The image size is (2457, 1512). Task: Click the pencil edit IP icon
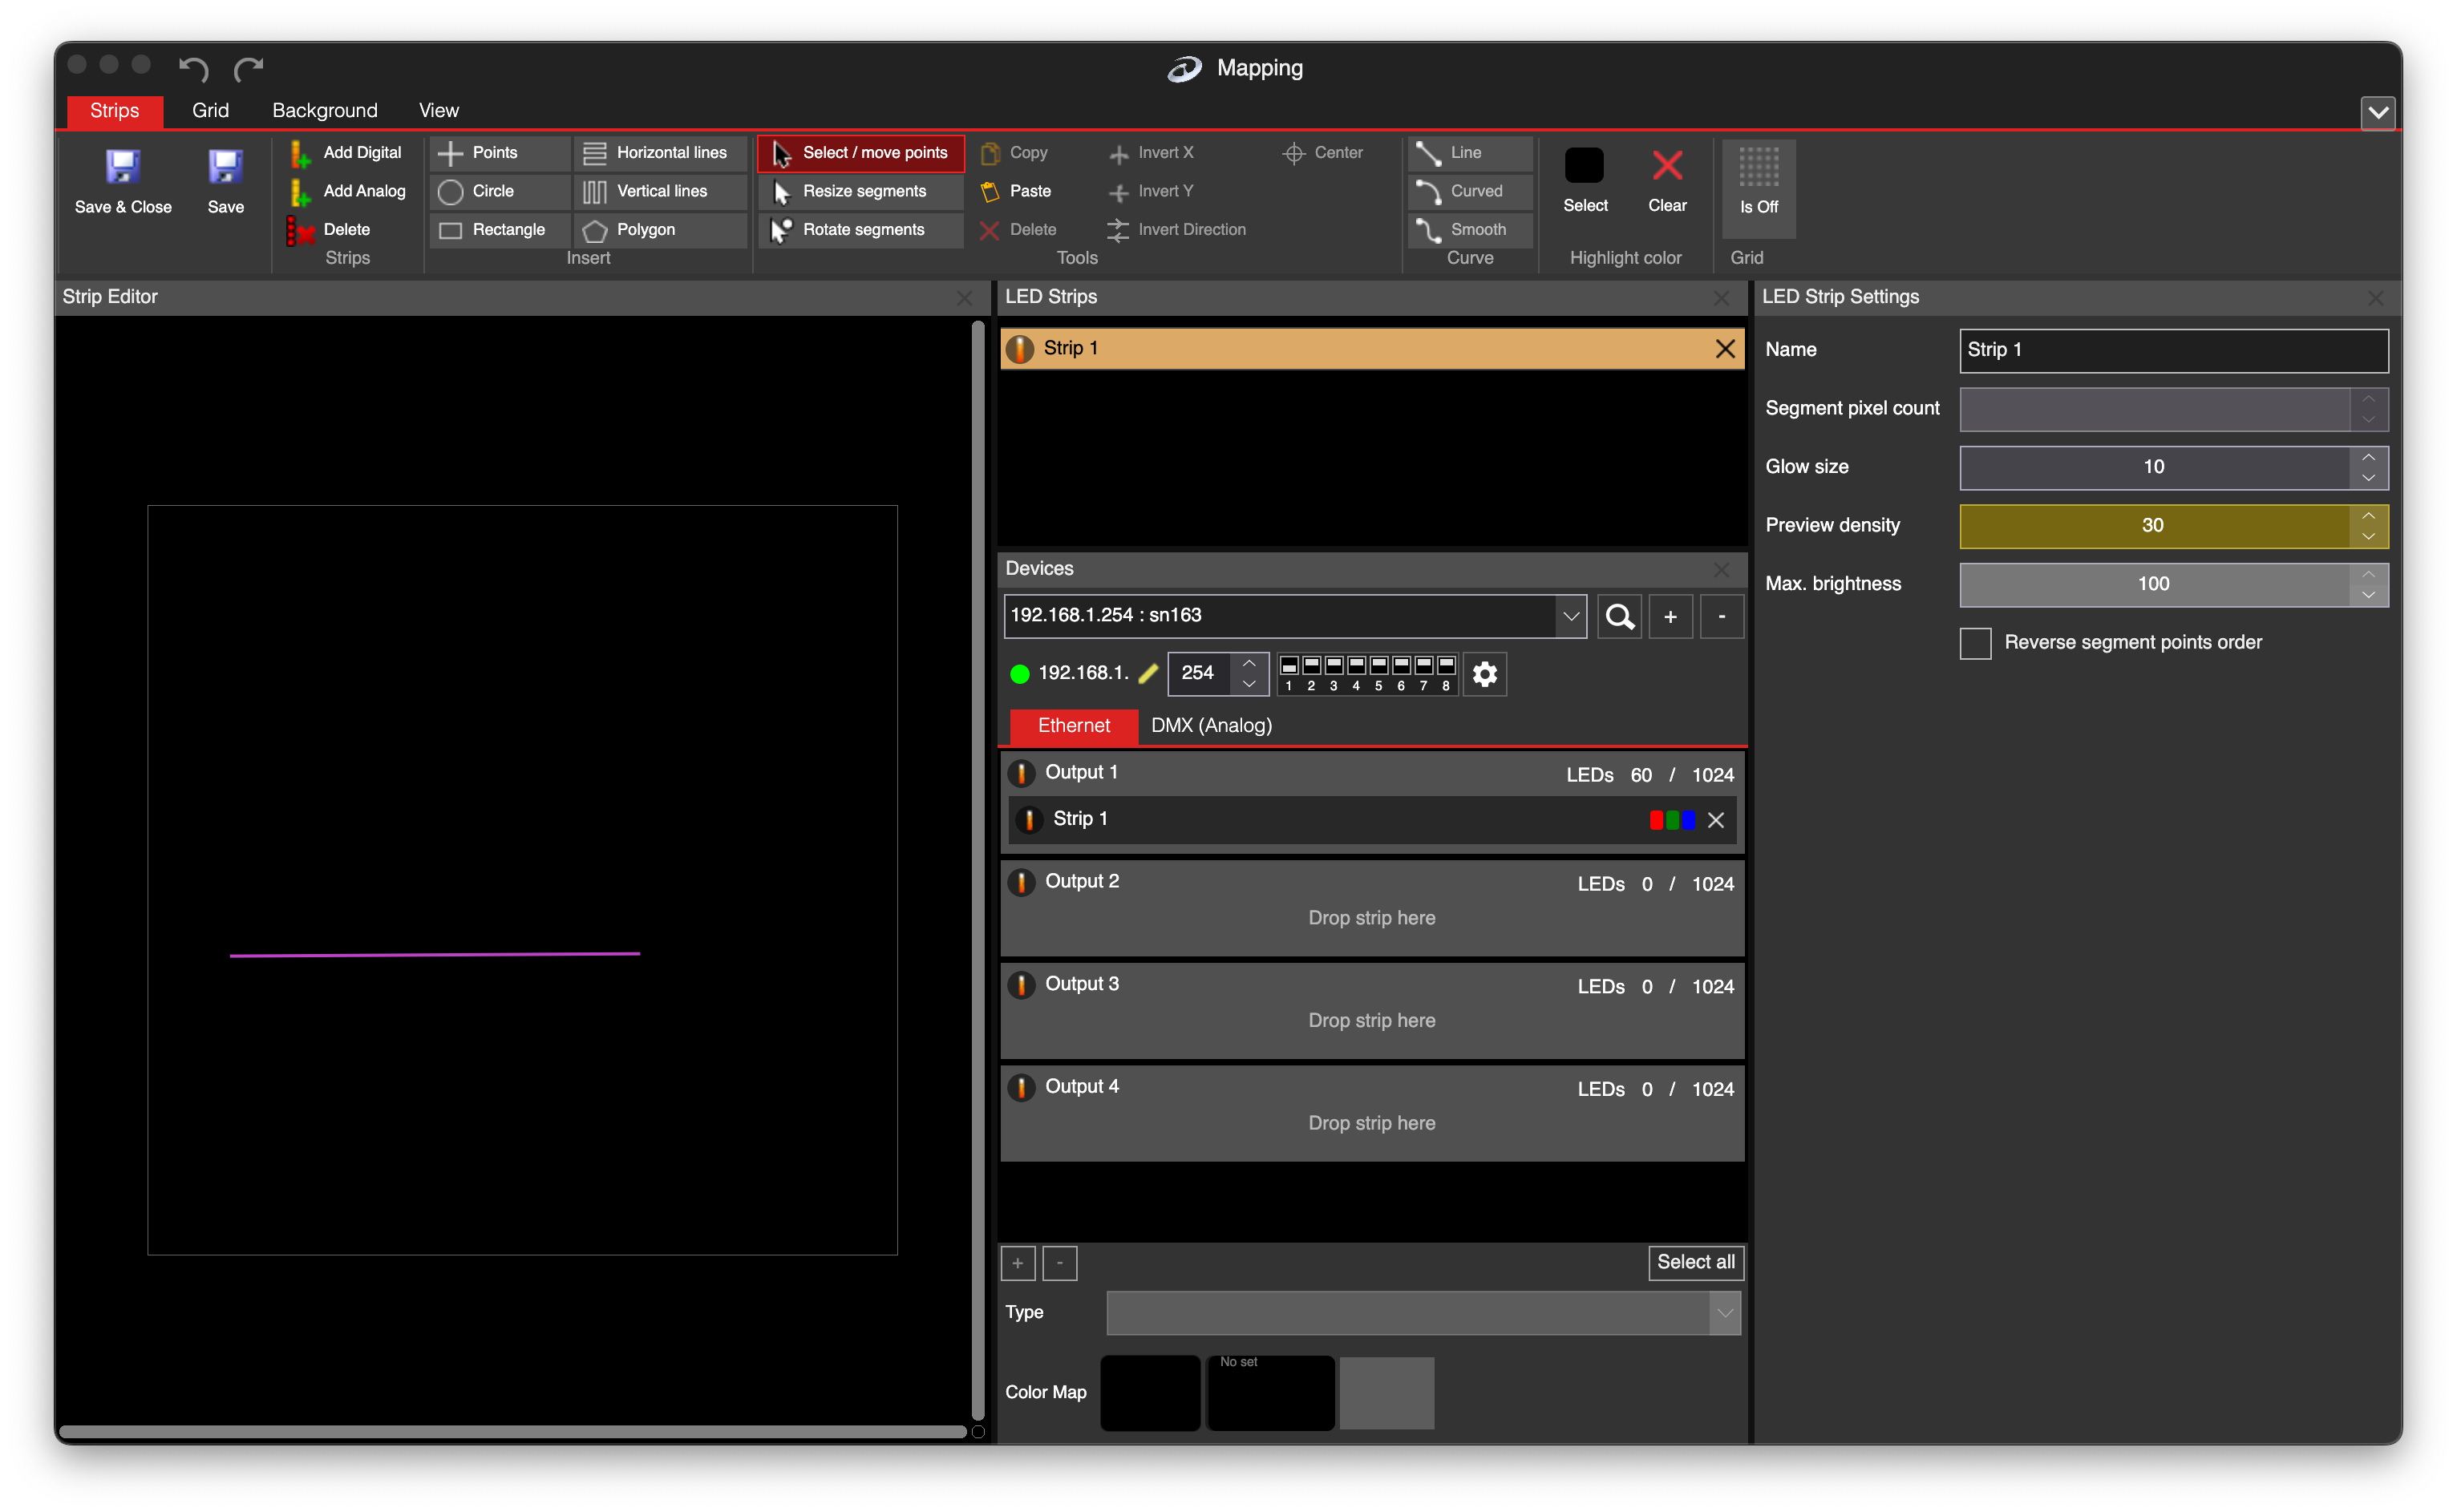pyautogui.click(x=1149, y=674)
